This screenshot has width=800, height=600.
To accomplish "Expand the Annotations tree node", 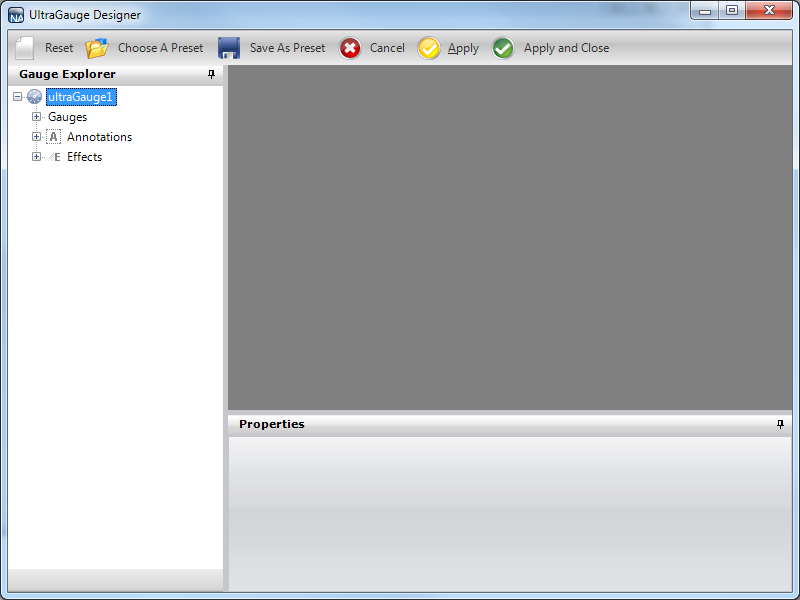I will (37, 137).
